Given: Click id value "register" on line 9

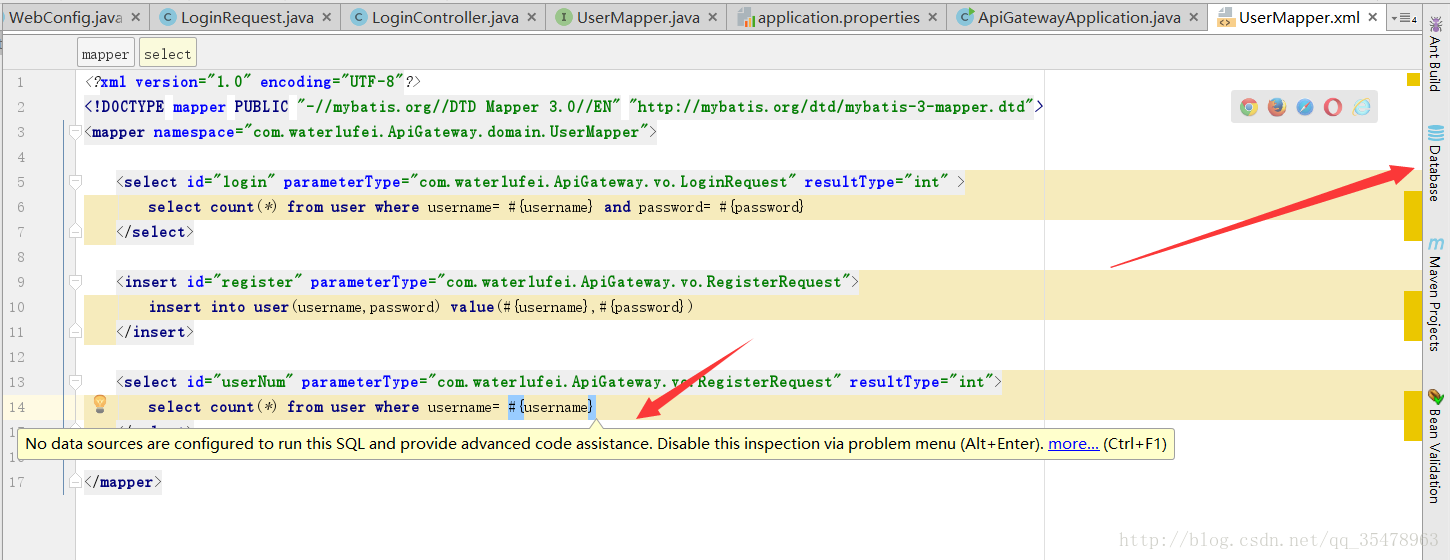Looking at the screenshot, I should [x=254, y=282].
